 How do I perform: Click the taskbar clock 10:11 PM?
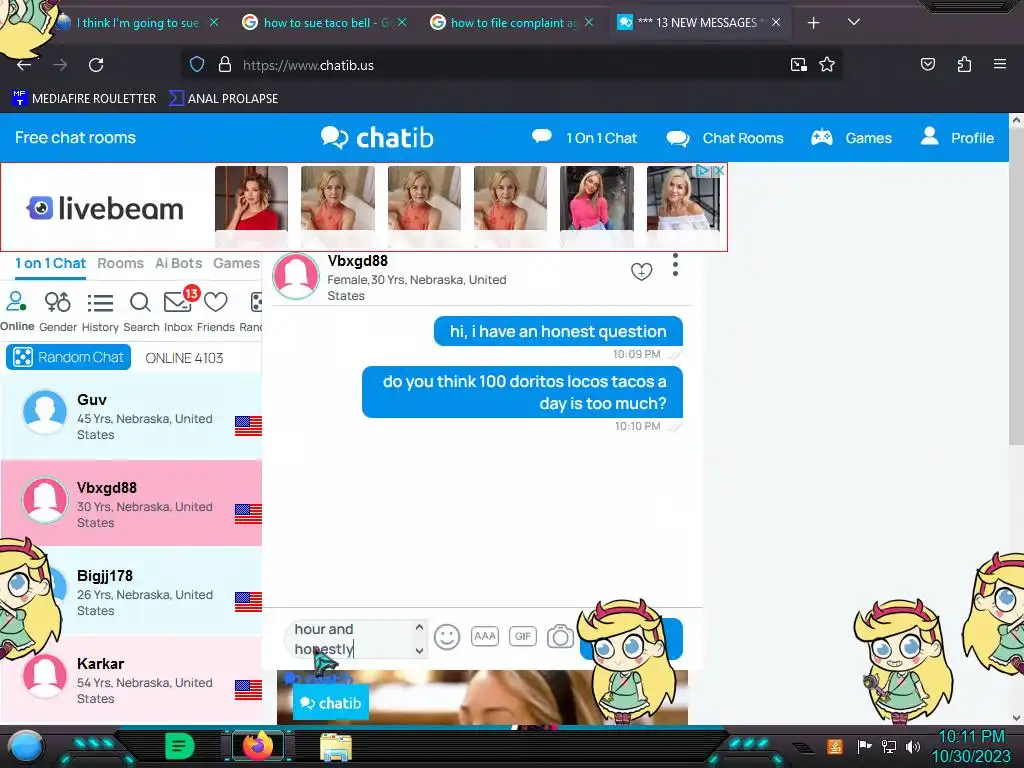(971, 737)
